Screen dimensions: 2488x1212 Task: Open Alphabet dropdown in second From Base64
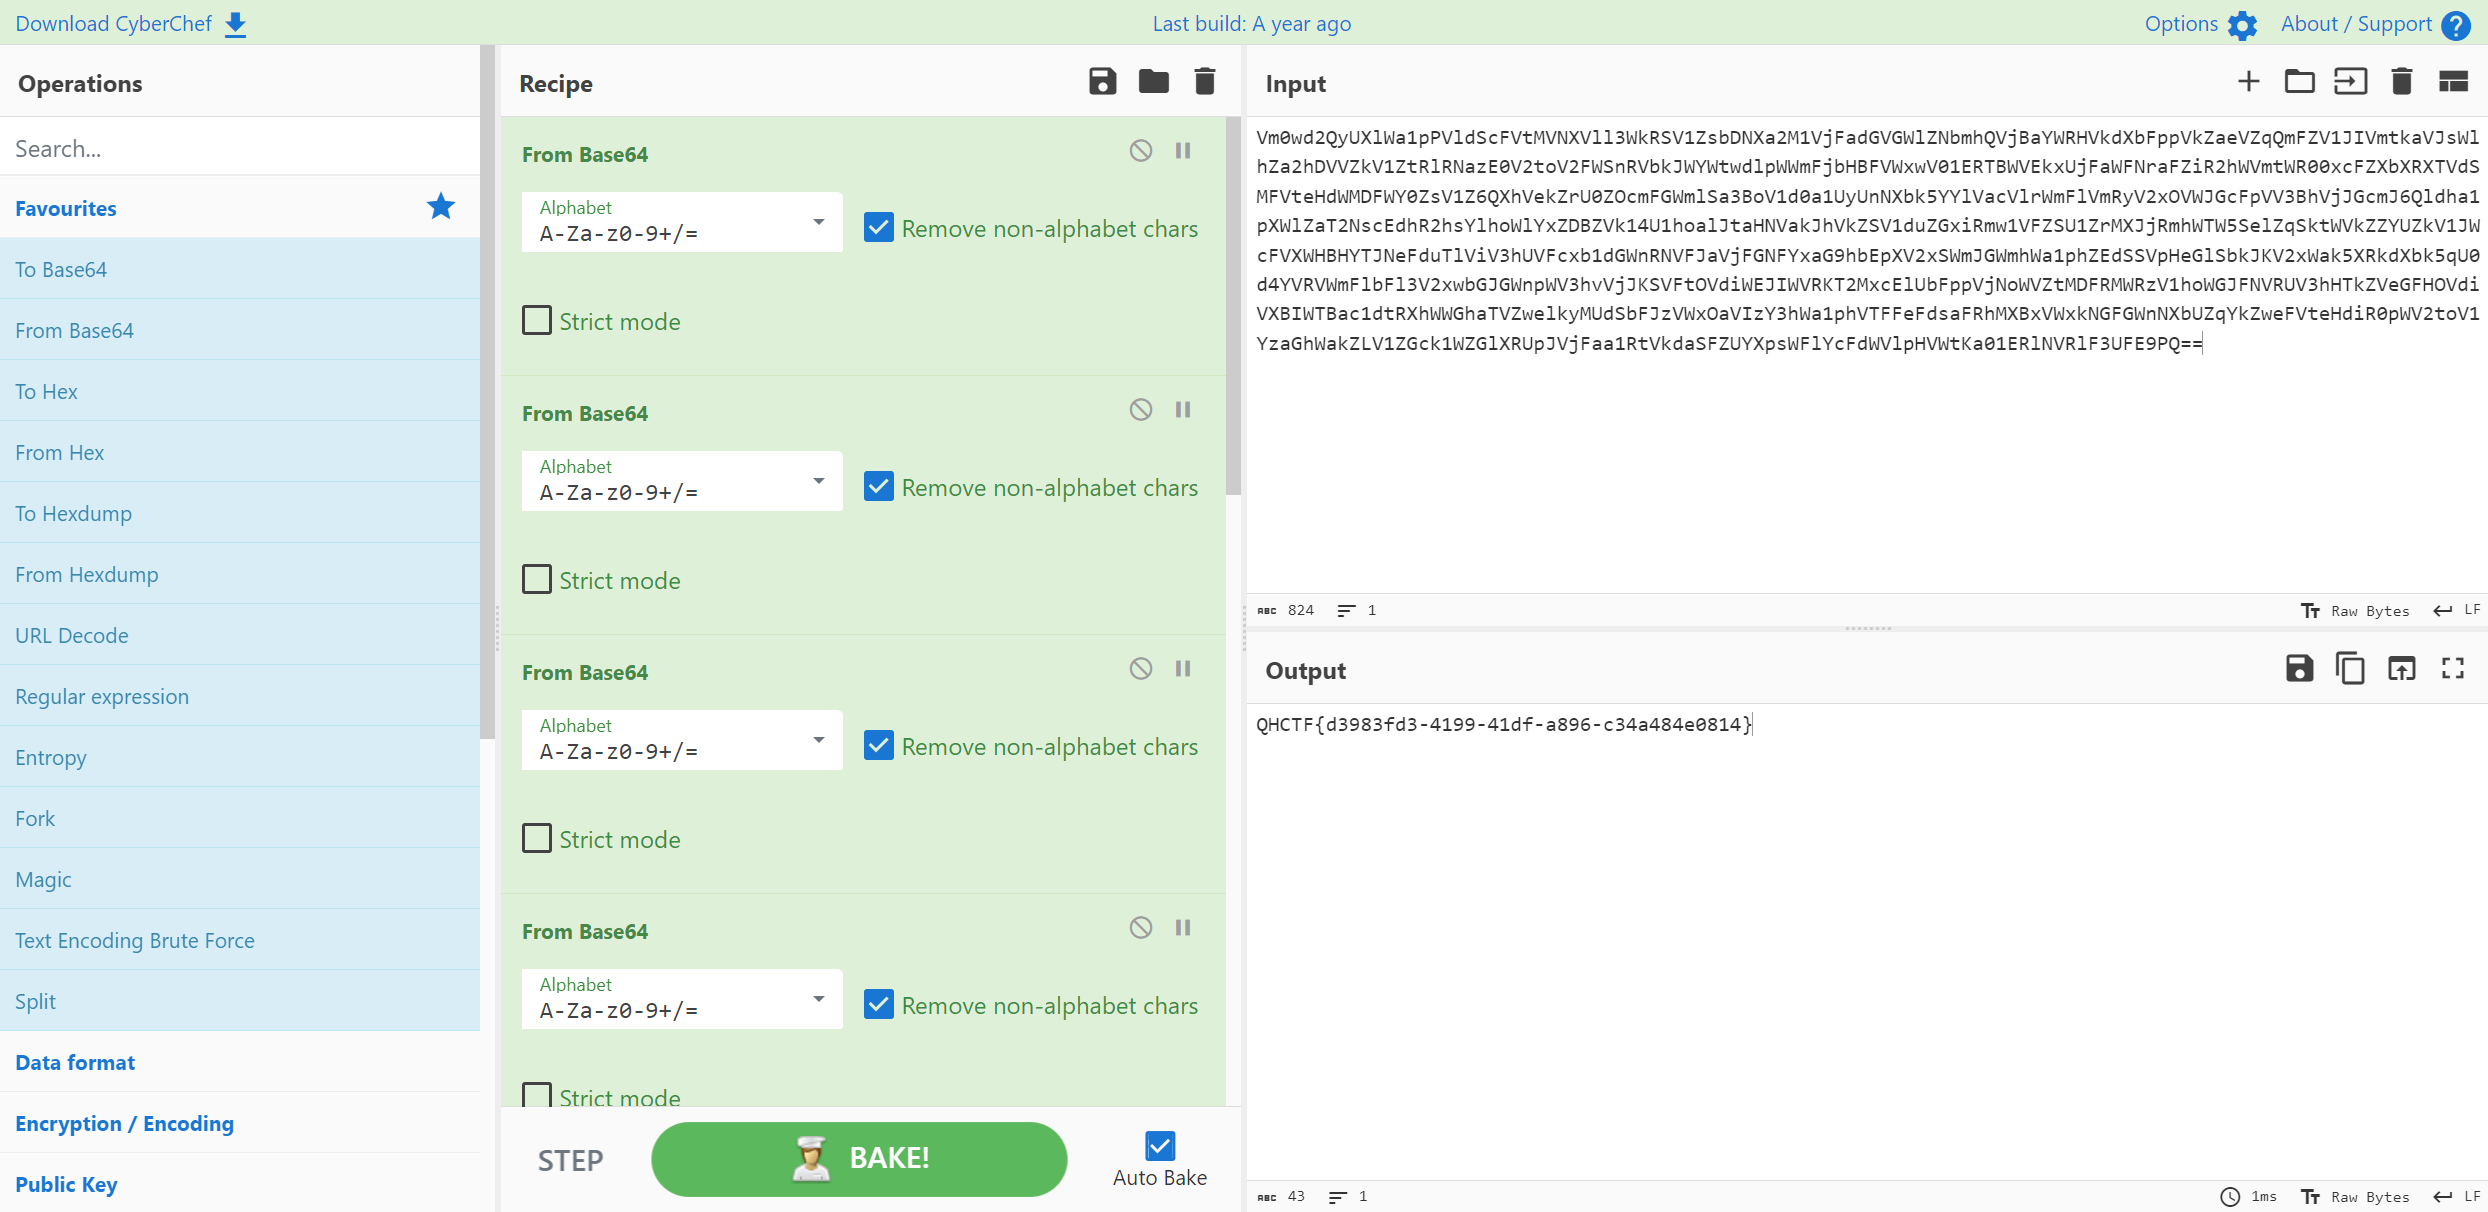(x=682, y=481)
